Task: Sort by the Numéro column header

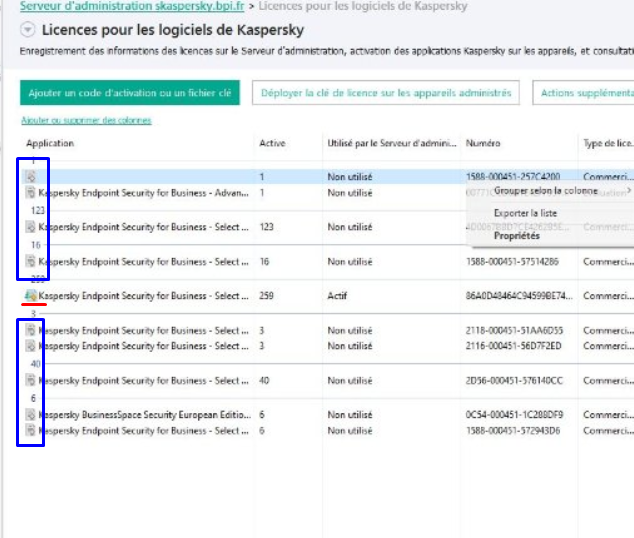Action: [484, 144]
